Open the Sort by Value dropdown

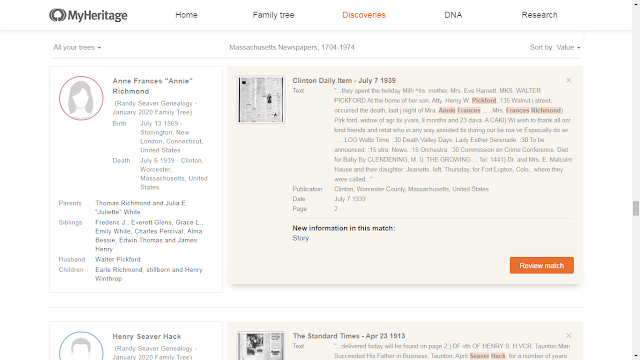coord(555,47)
